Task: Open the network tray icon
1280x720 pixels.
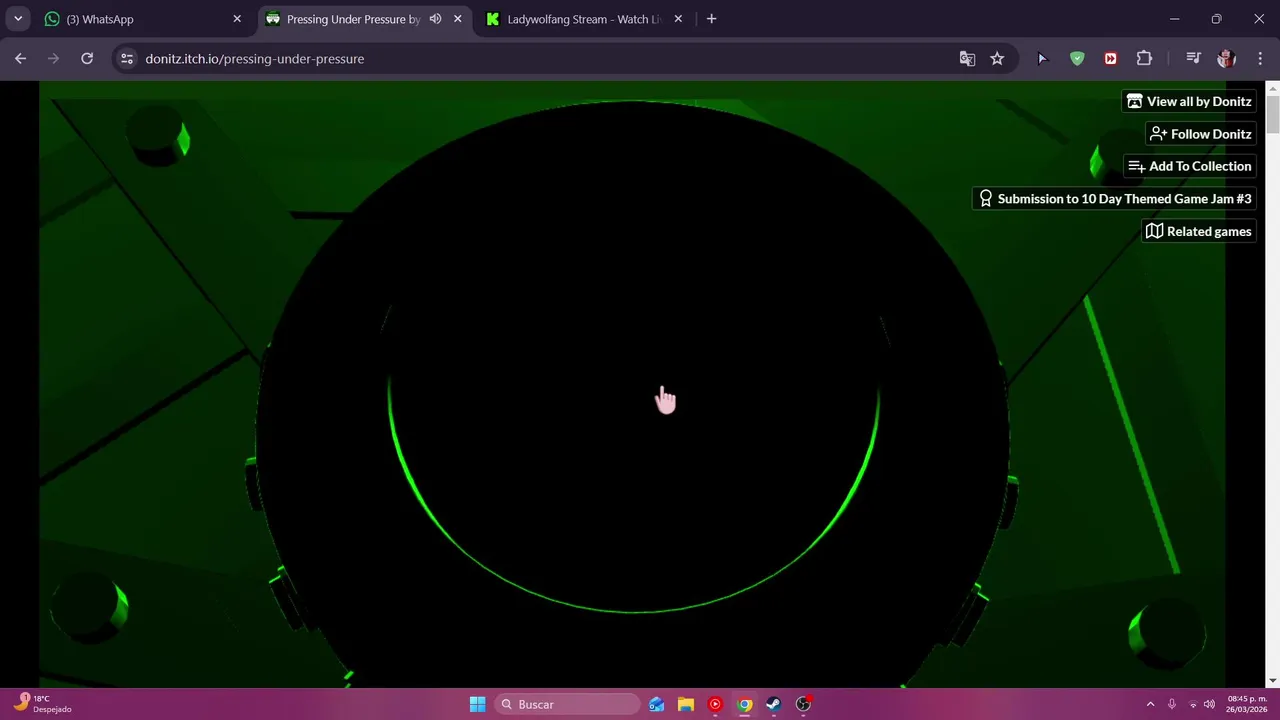Action: pos(1193,704)
